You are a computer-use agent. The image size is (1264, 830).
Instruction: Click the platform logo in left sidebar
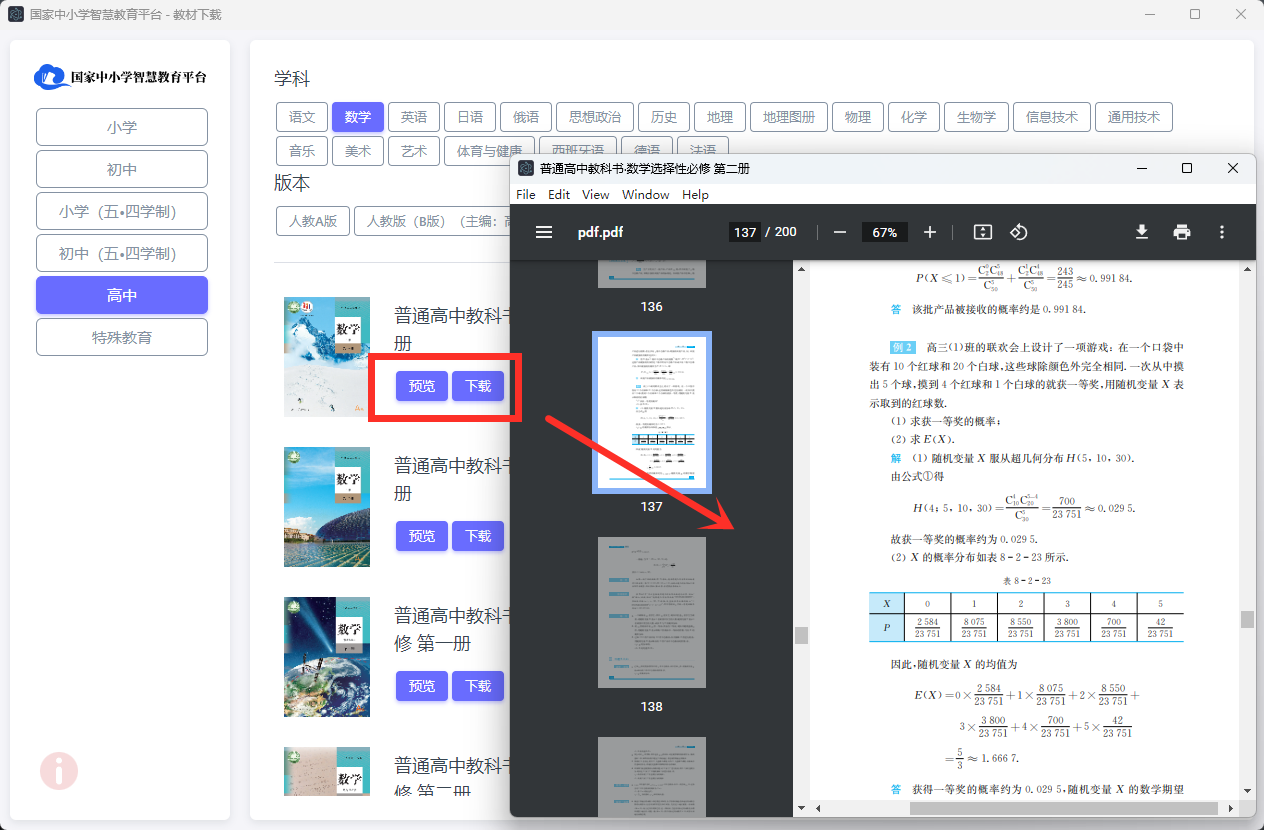click(120, 77)
